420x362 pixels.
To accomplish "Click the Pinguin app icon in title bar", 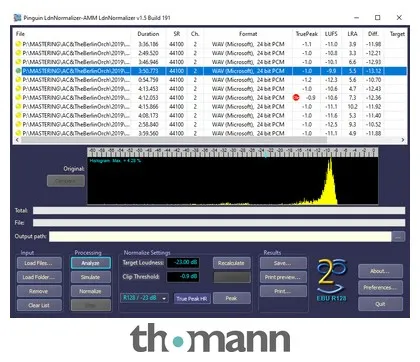I will [17, 18].
